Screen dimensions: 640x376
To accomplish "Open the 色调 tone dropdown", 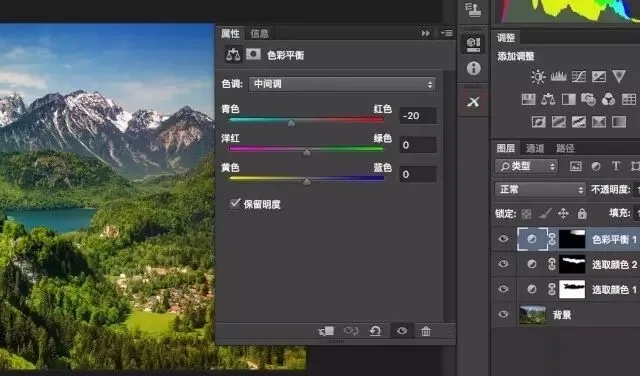I will pos(342,84).
